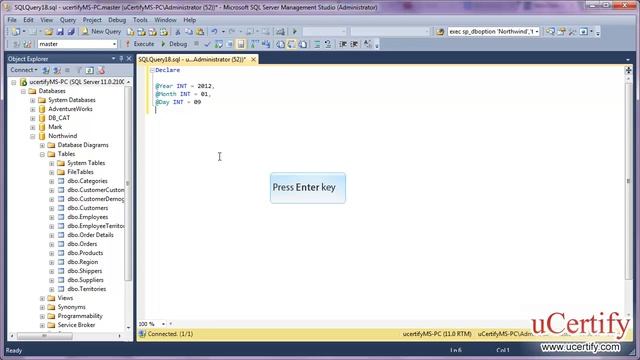640x360 pixels.
Task: Toggle IntelliSense enabled button
Action: point(241,44)
